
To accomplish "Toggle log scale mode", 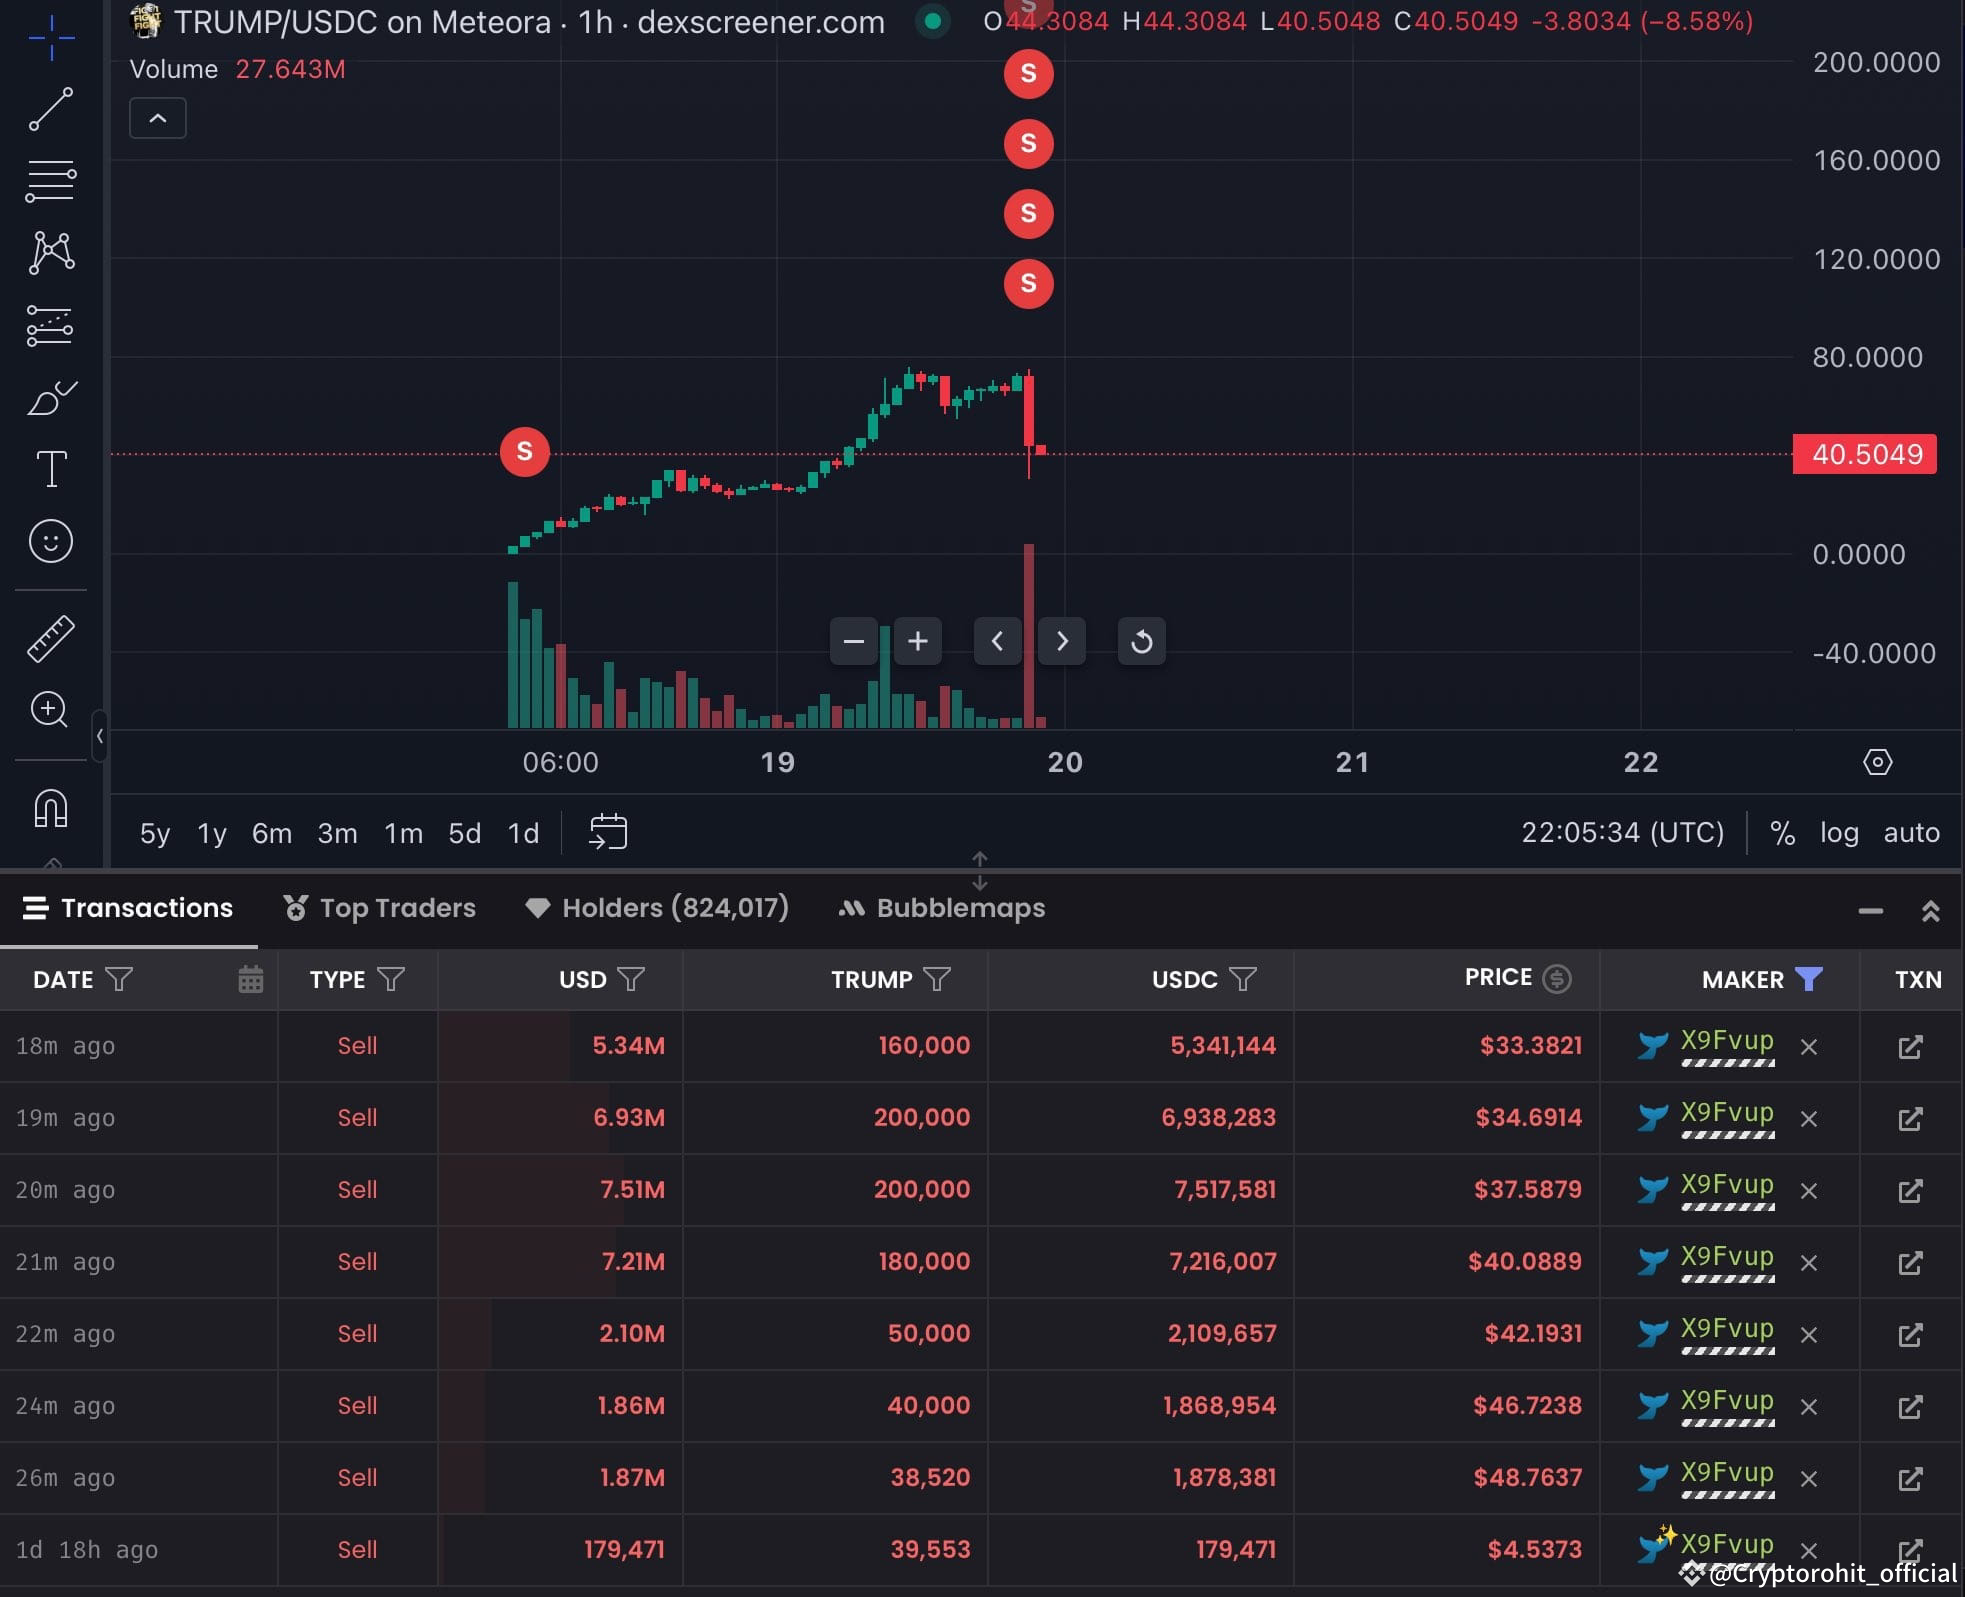I will [x=1838, y=833].
